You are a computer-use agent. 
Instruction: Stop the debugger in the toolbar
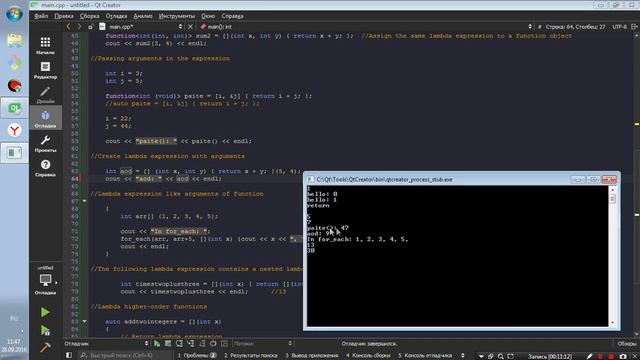168,344
